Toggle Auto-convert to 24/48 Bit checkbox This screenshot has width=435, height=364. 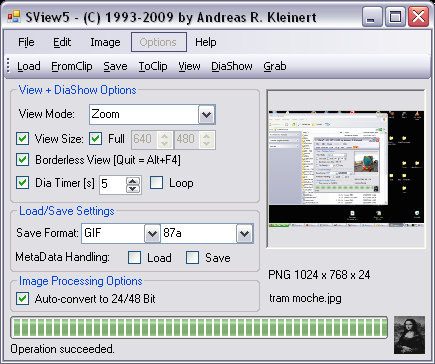tap(23, 299)
